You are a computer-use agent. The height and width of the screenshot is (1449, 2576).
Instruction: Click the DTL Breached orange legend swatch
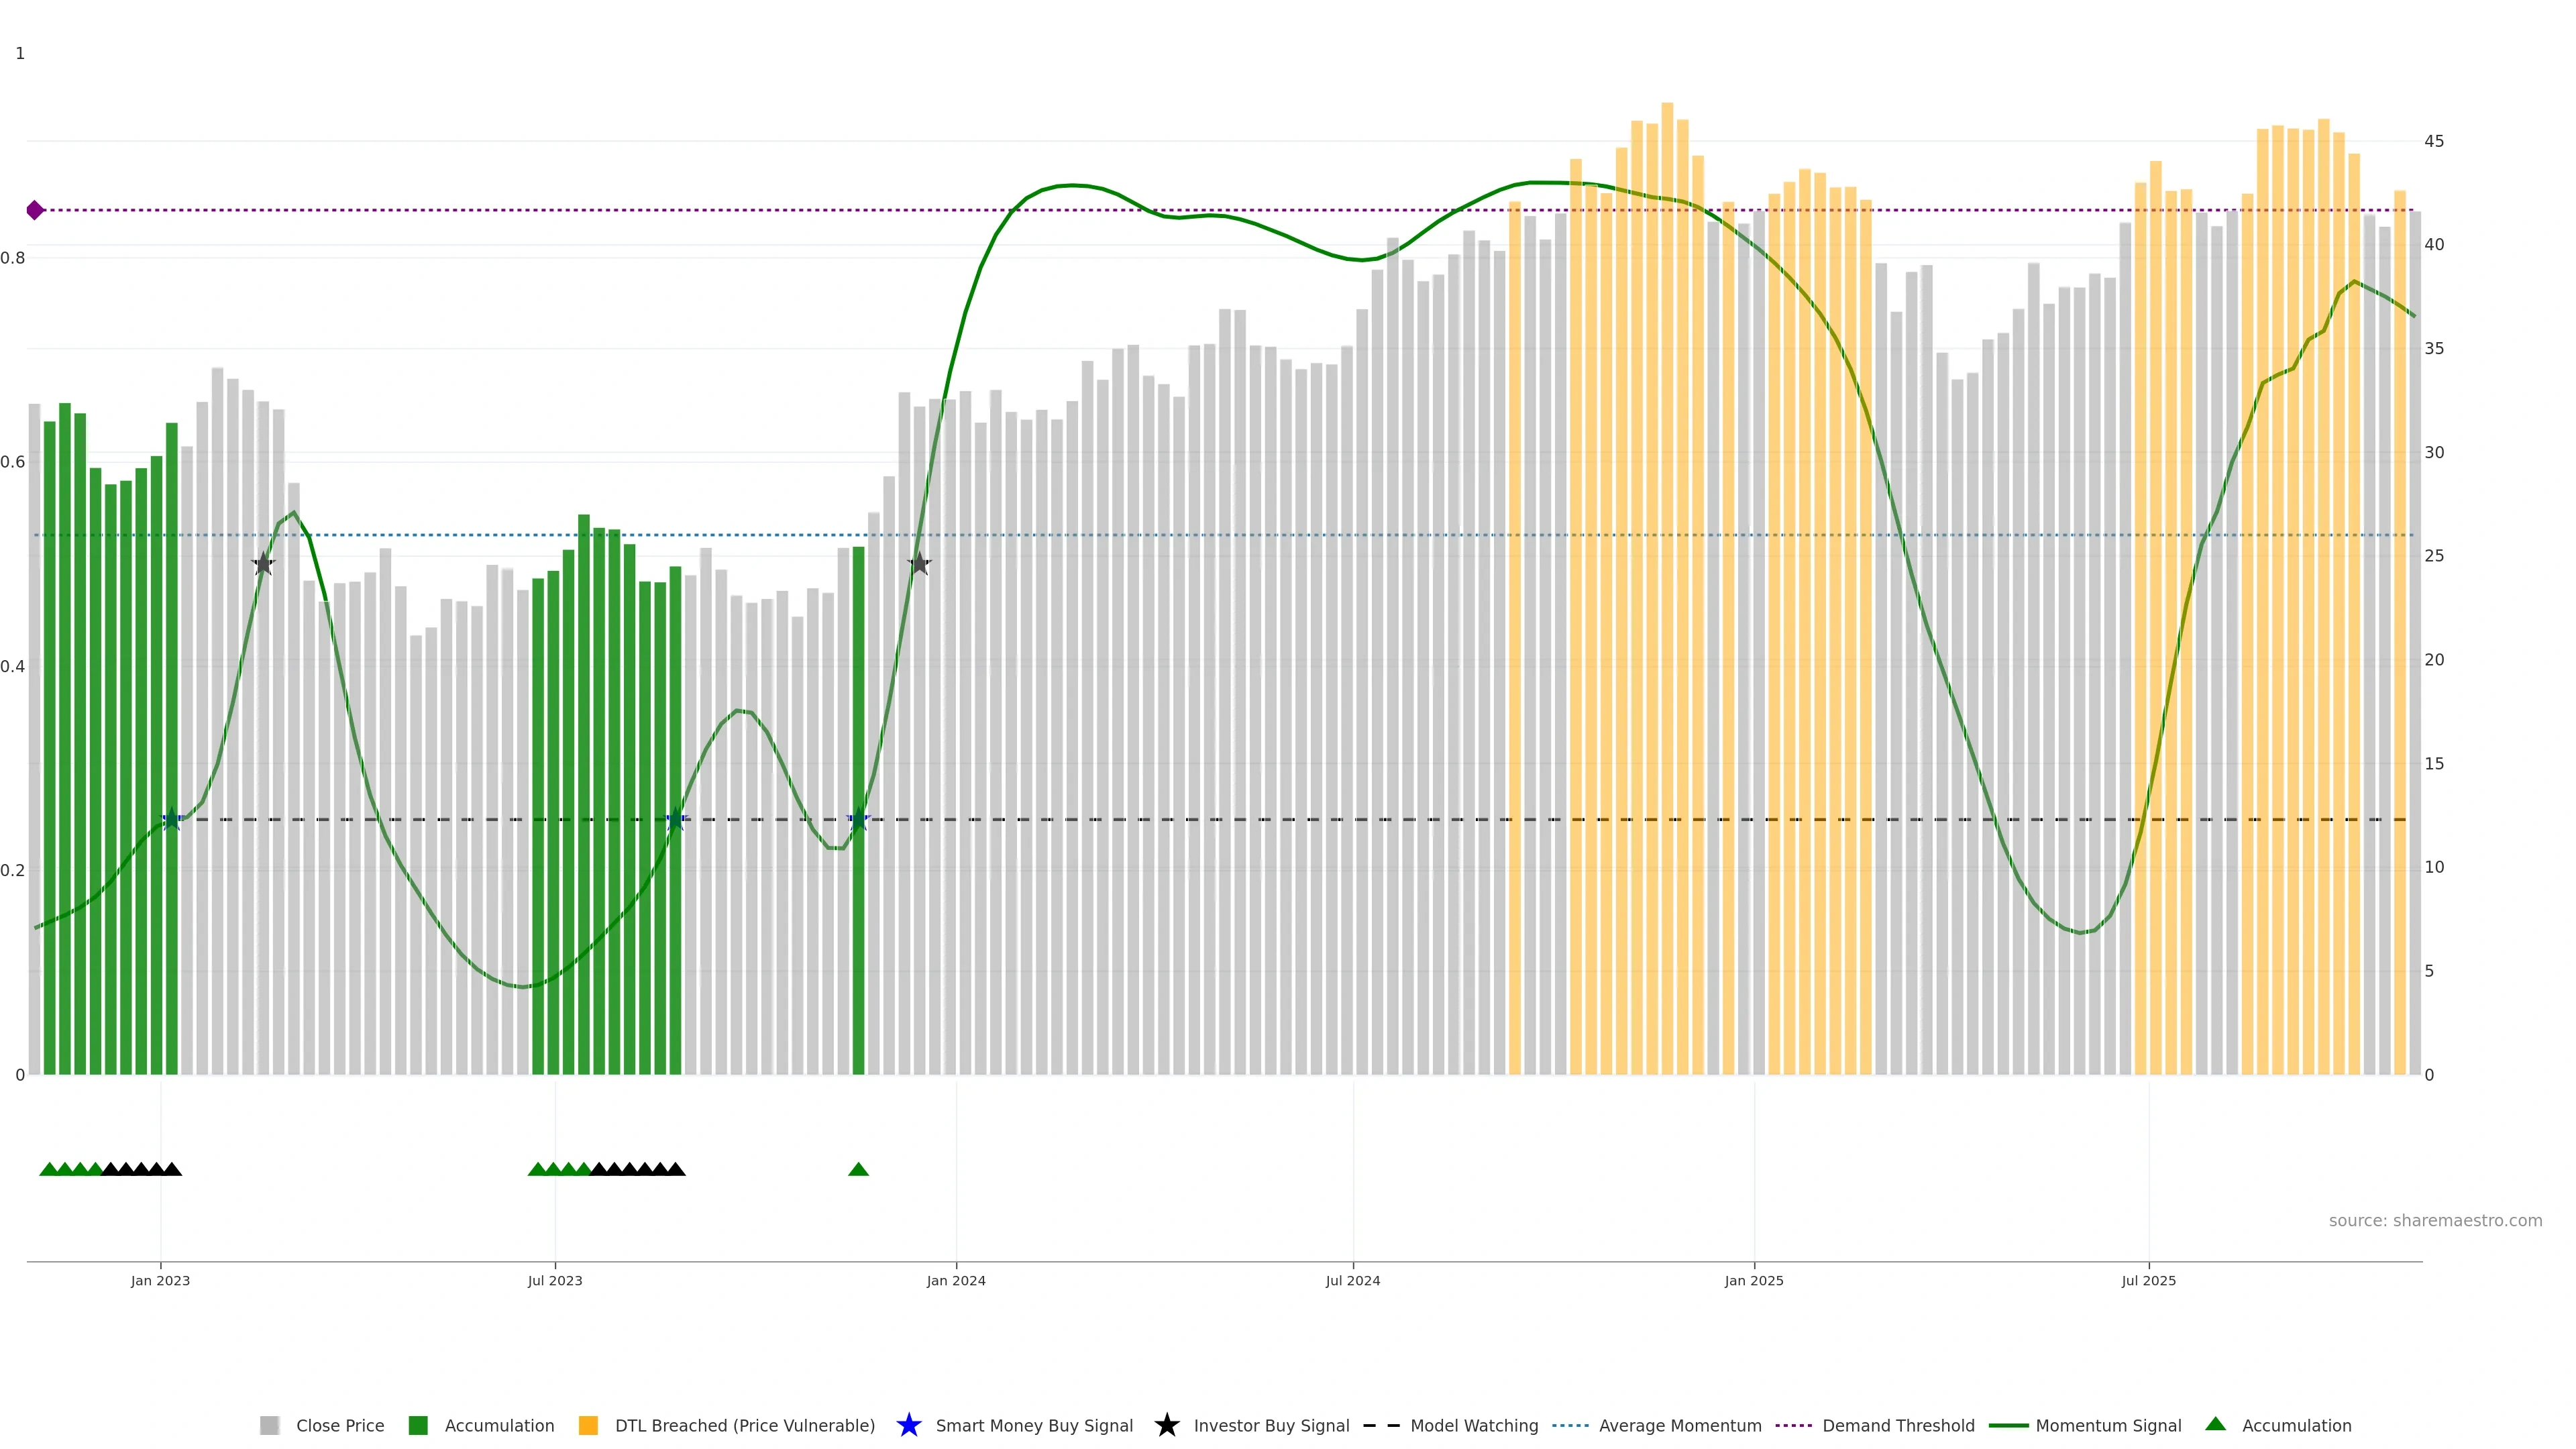pos(588,1425)
